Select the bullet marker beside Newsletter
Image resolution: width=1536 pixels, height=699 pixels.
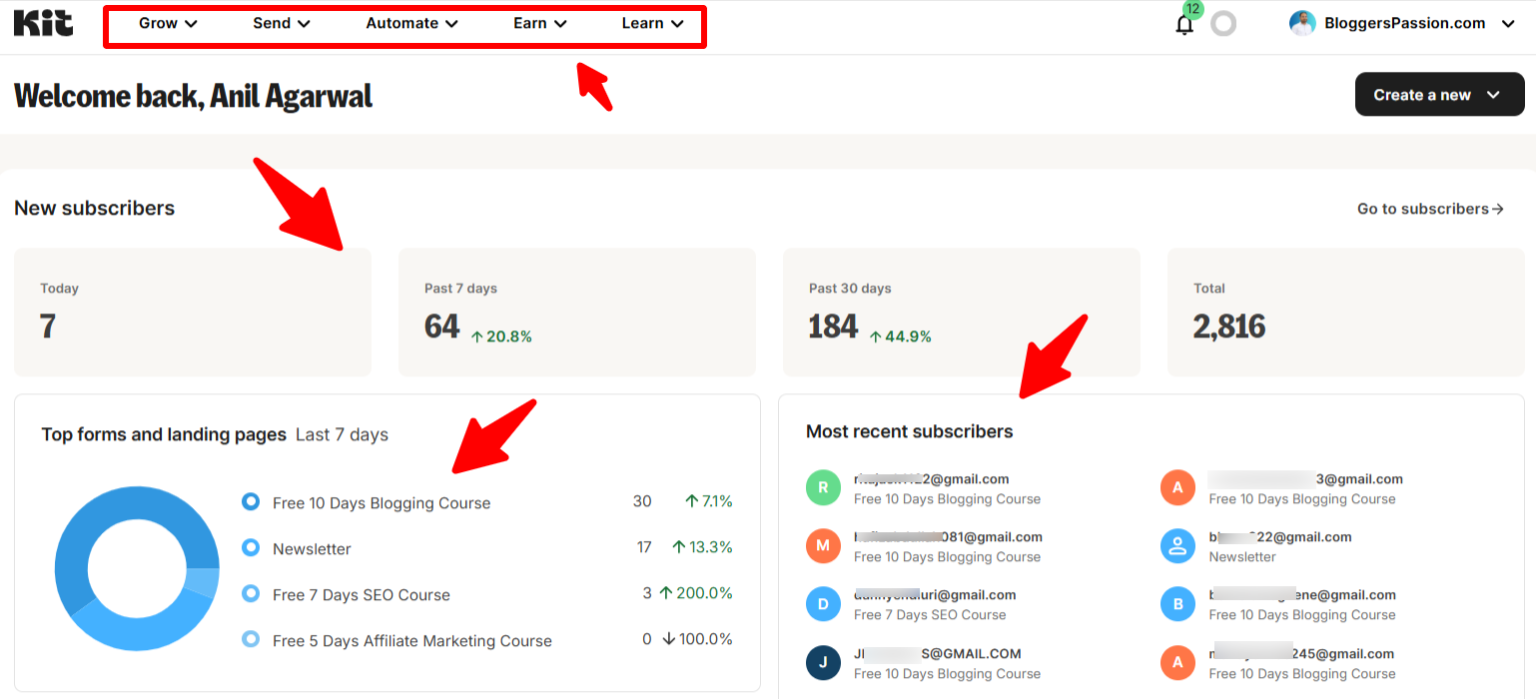(x=250, y=548)
